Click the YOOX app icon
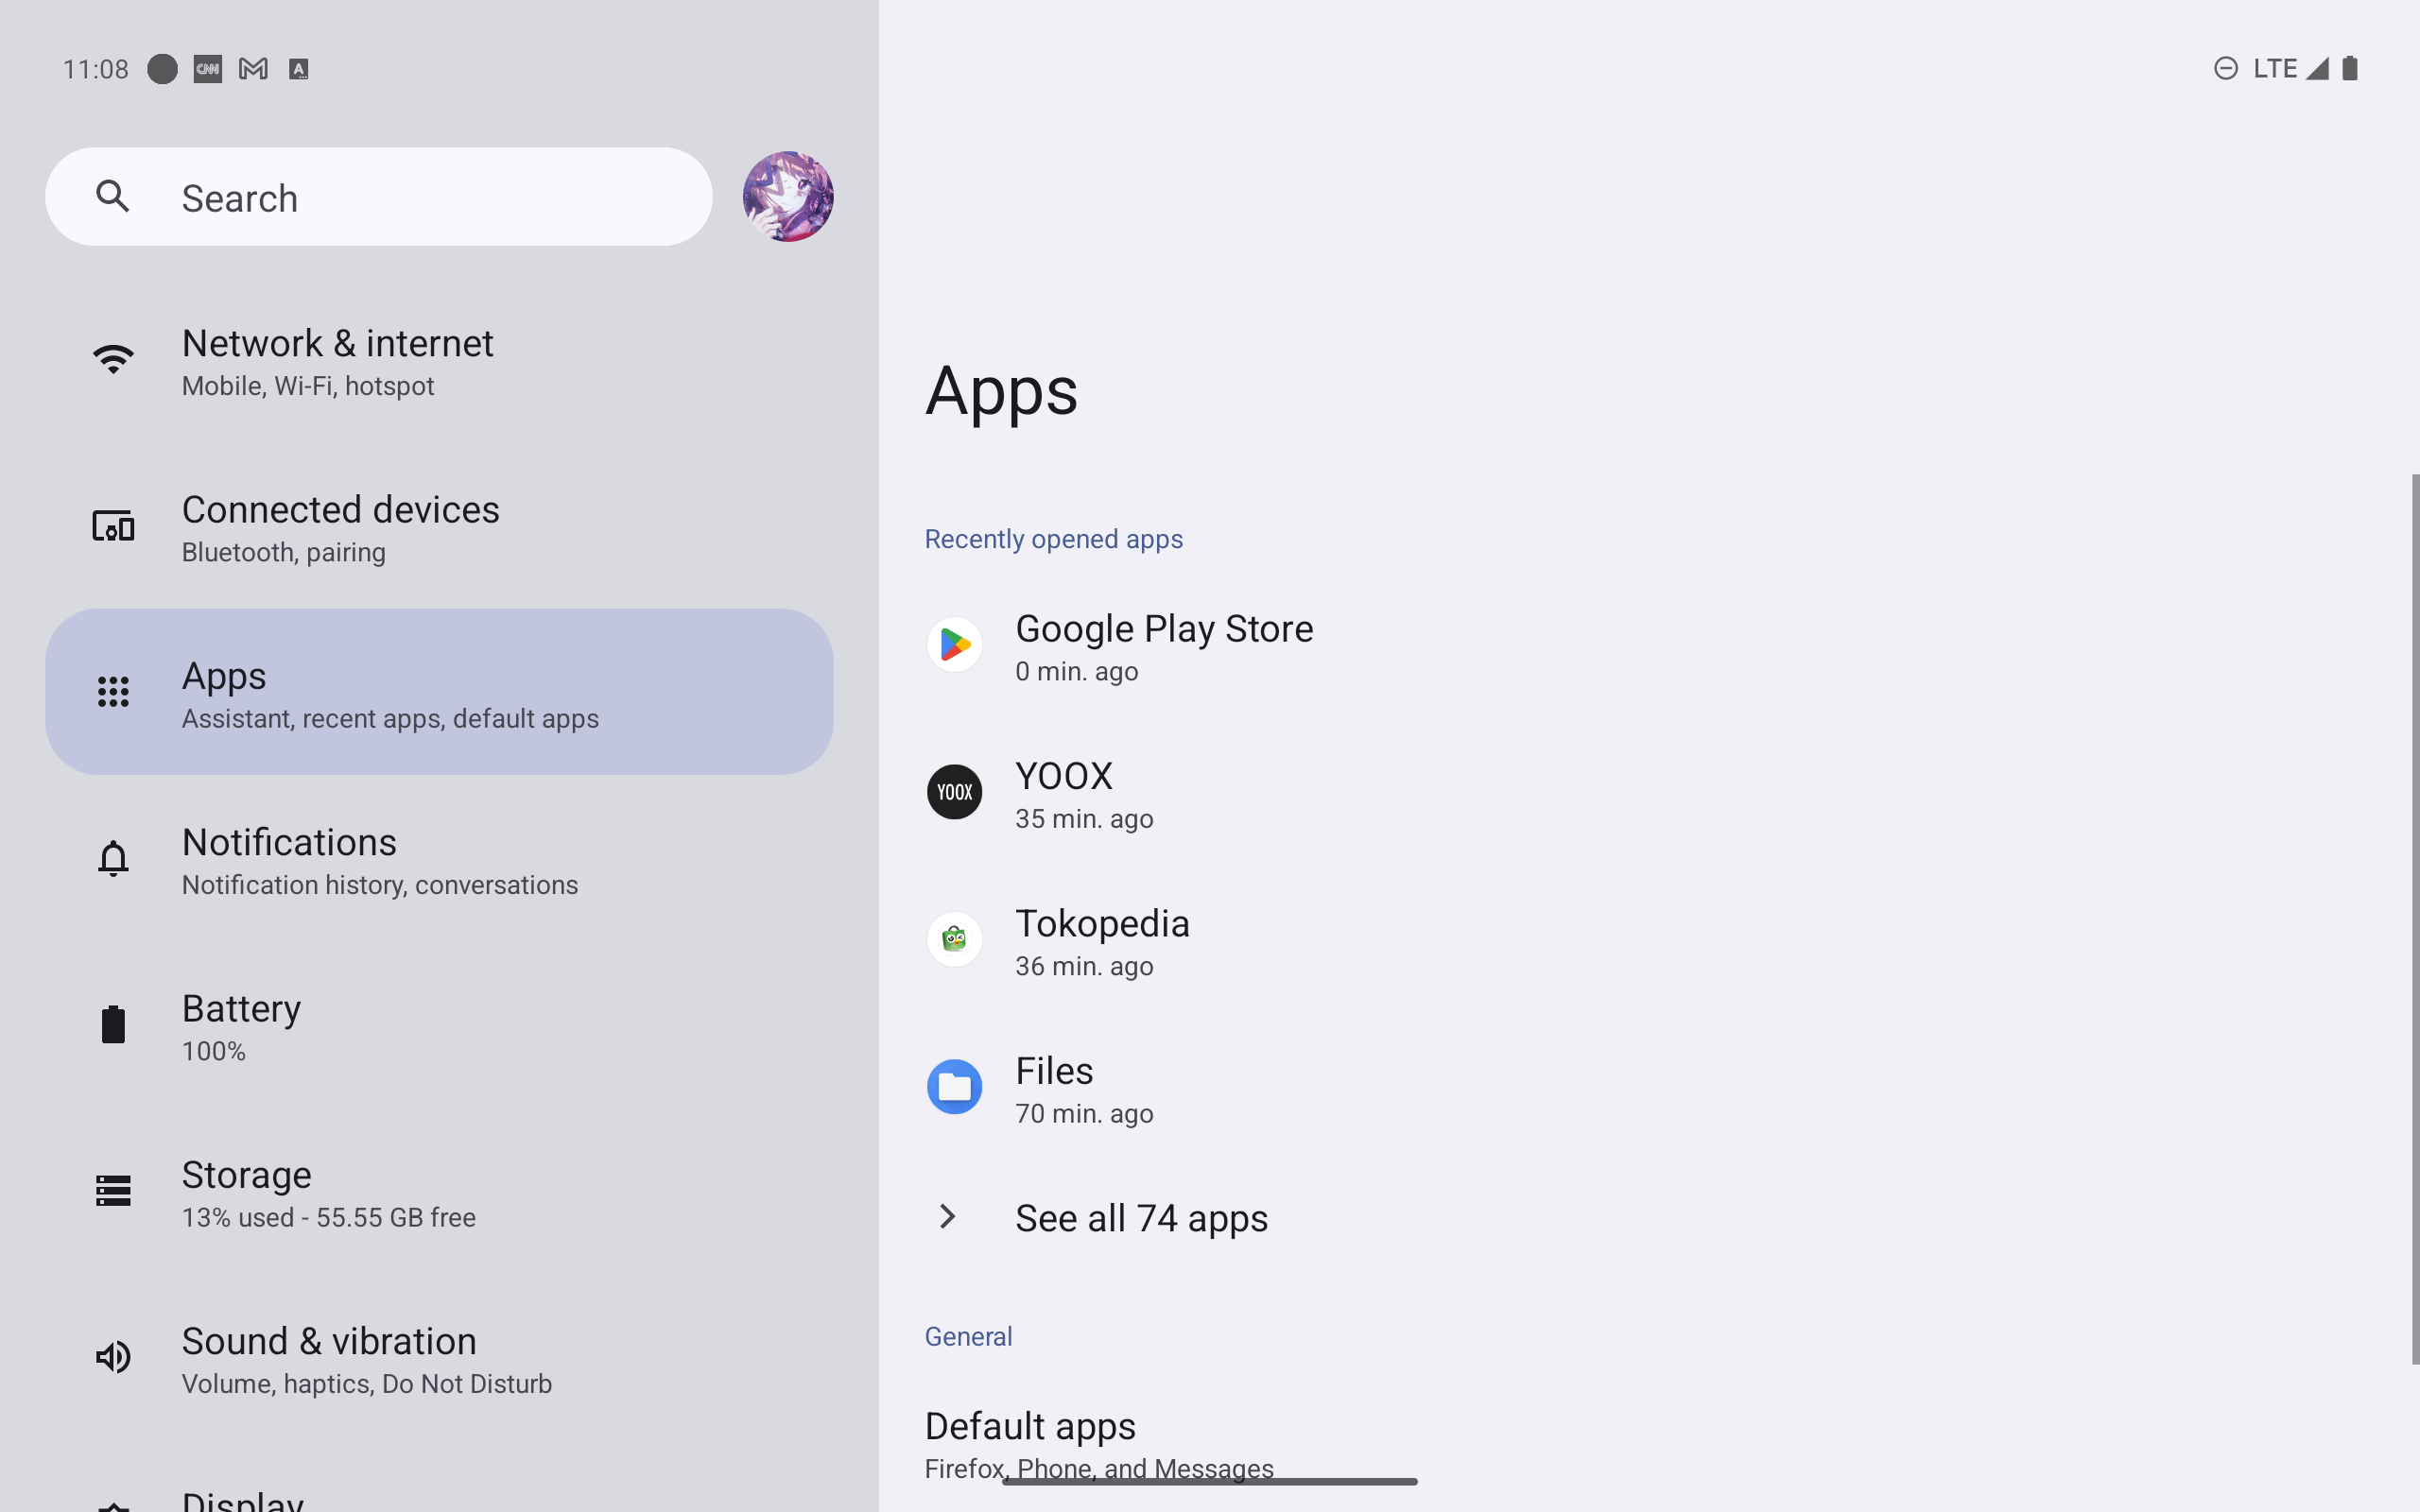The width and height of the screenshot is (2420, 1512). 954,792
